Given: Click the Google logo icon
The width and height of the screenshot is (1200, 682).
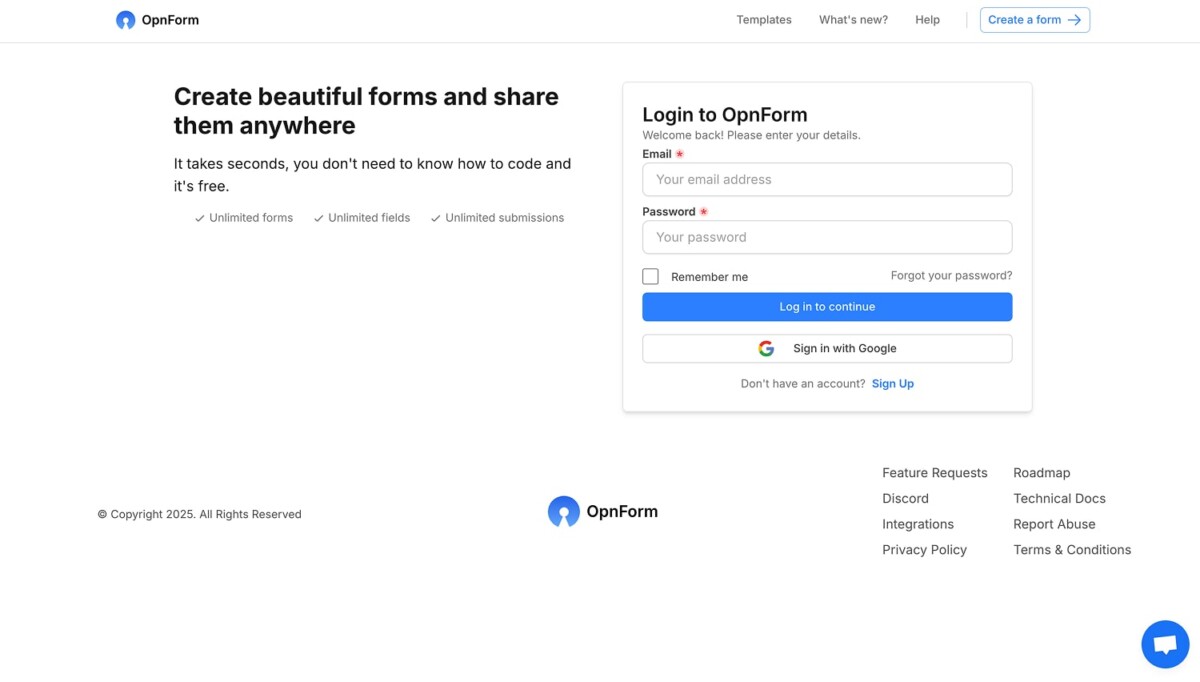Looking at the screenshot, I should click(766, 349).
